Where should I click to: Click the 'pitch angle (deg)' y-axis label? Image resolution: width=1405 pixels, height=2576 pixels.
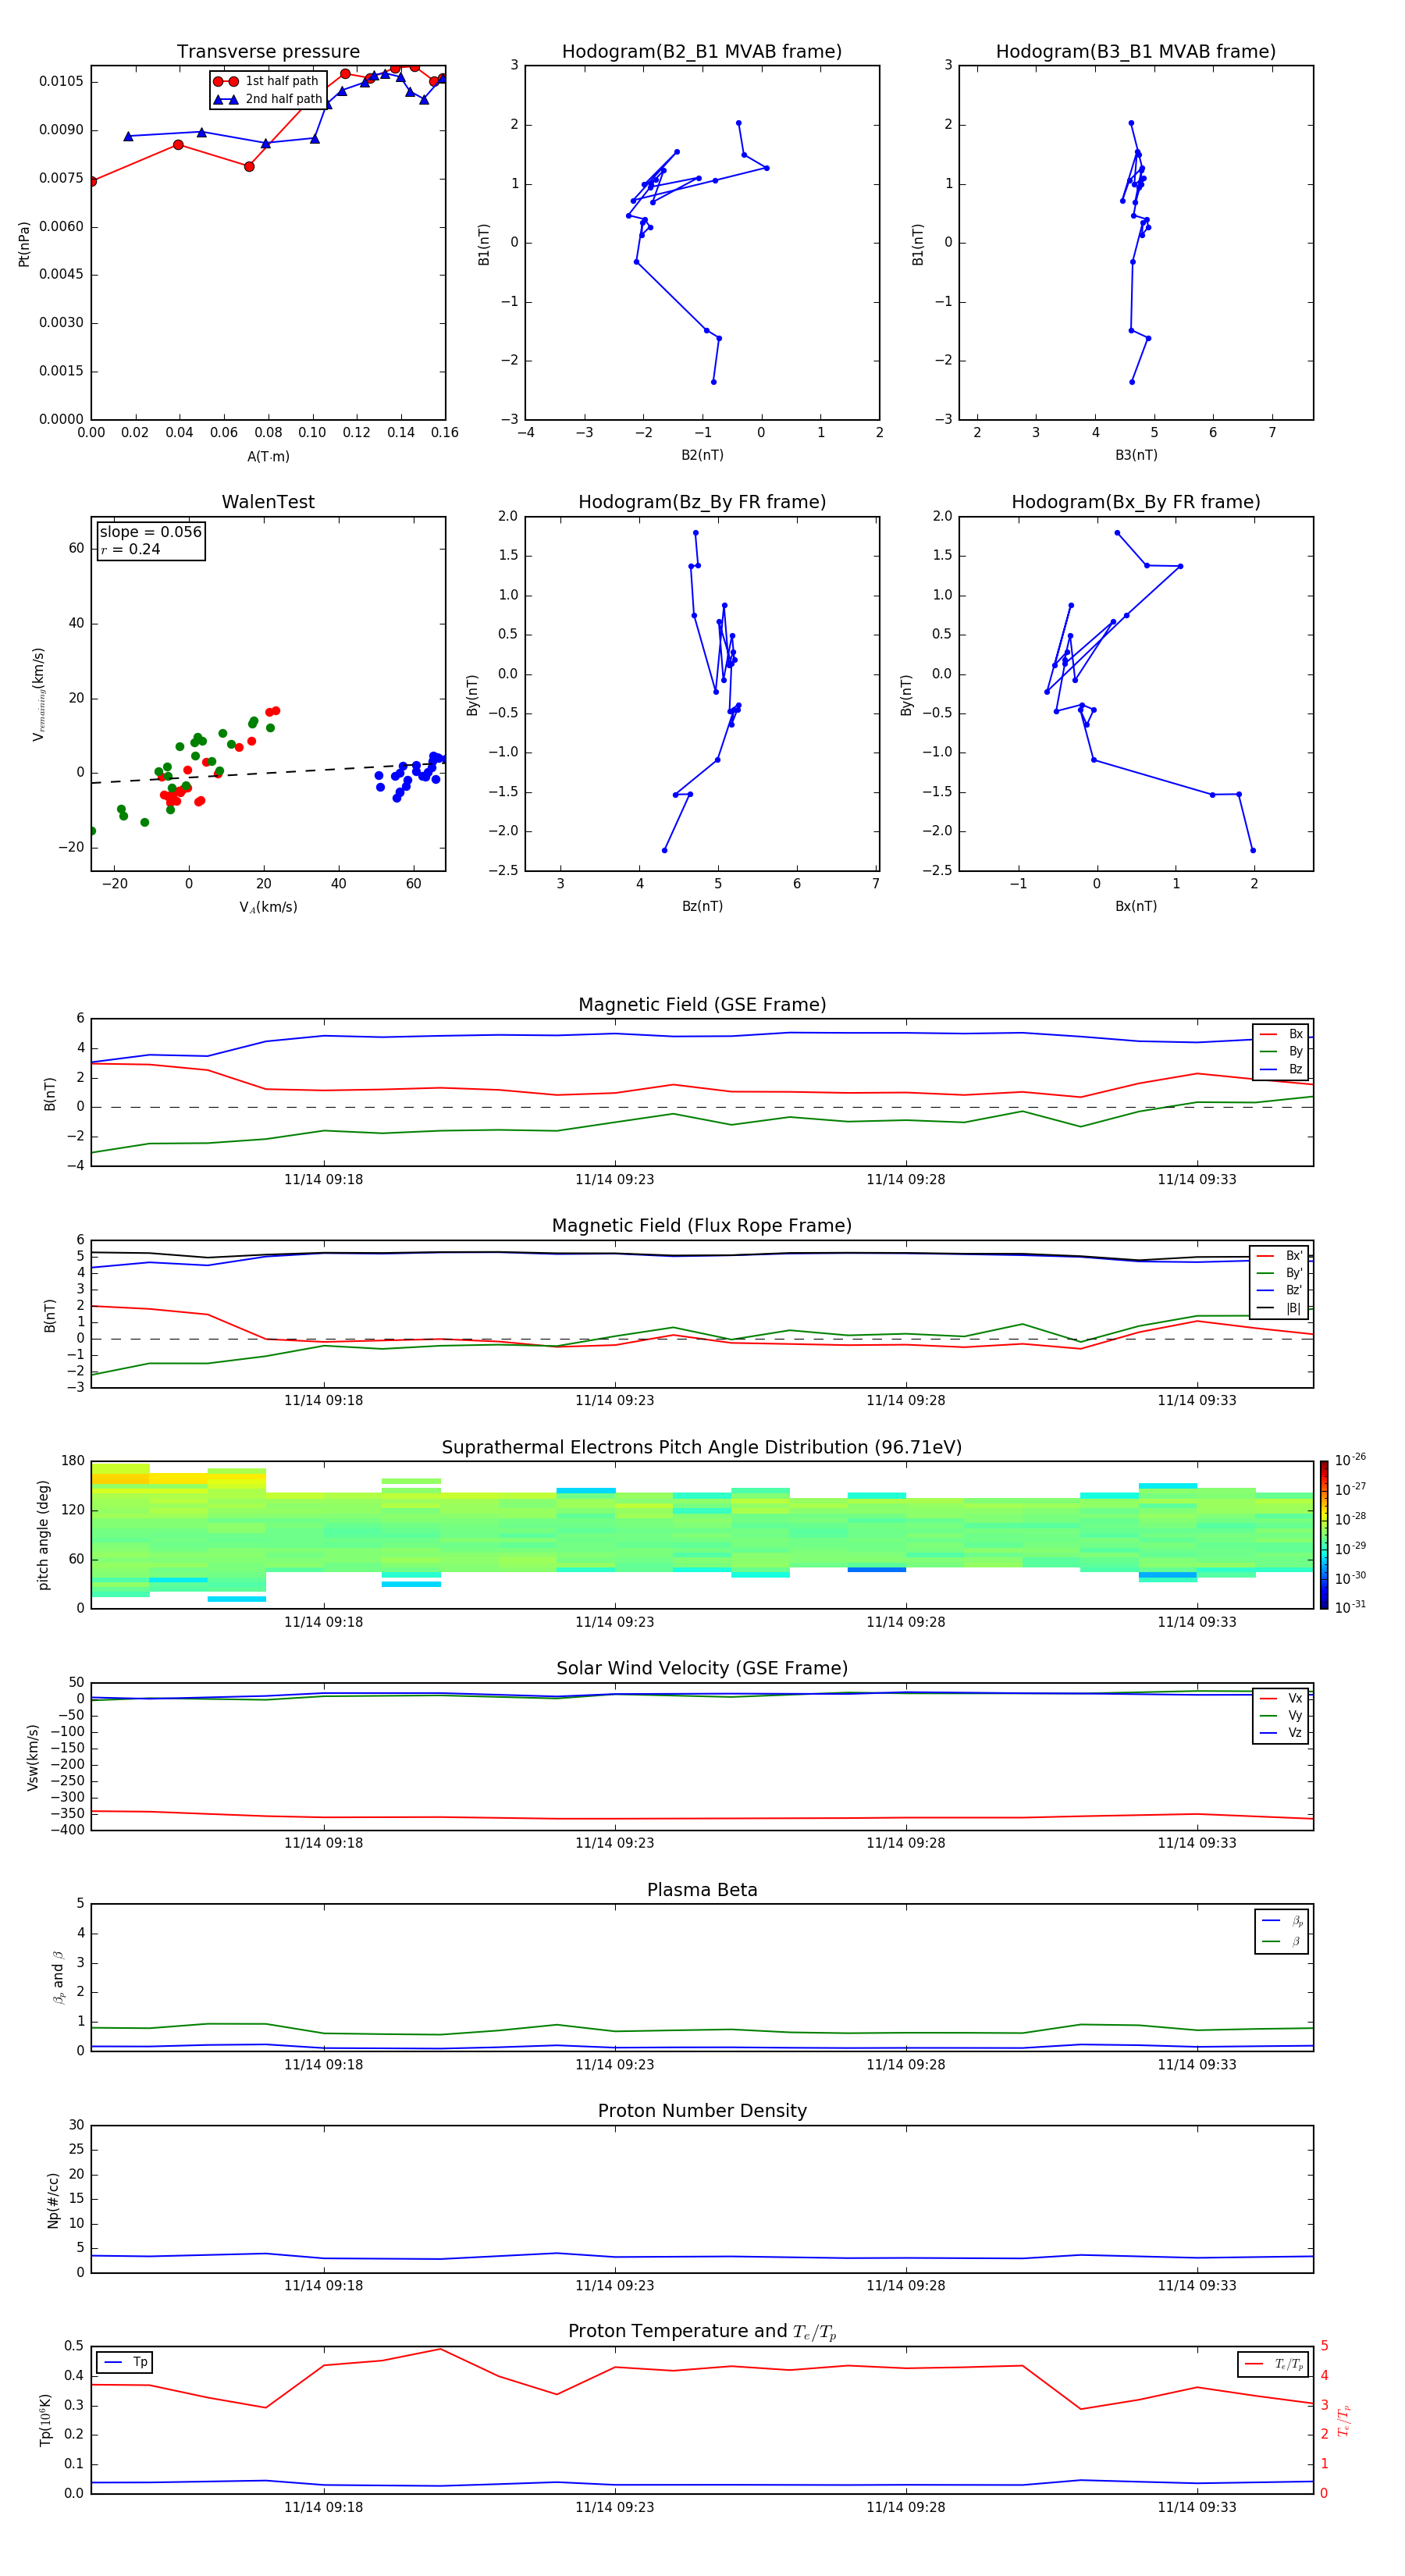point(43,1535)
